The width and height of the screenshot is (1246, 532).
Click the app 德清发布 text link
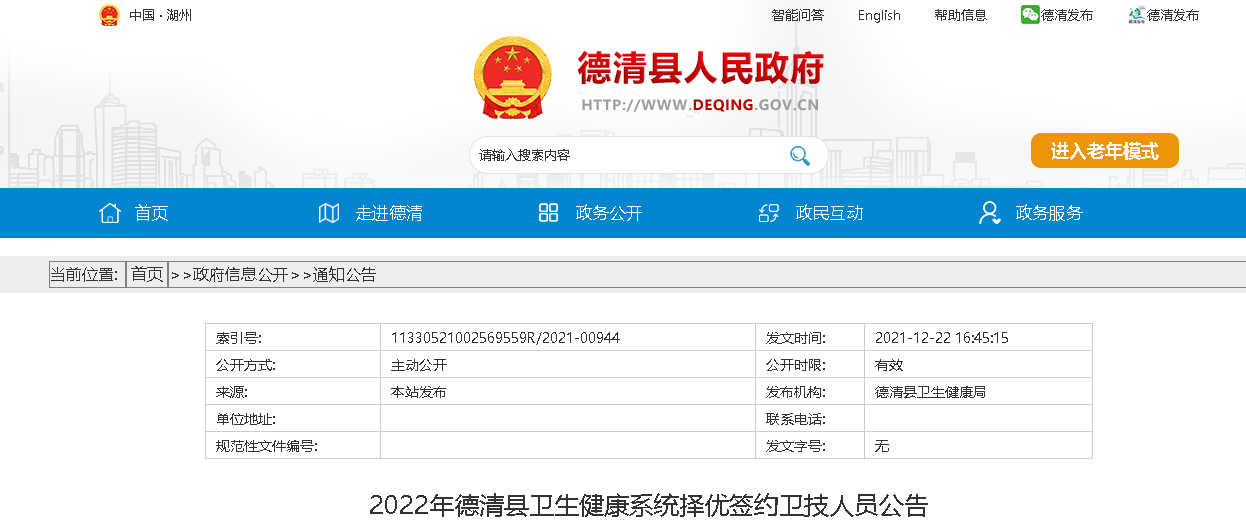point(1173,15)
